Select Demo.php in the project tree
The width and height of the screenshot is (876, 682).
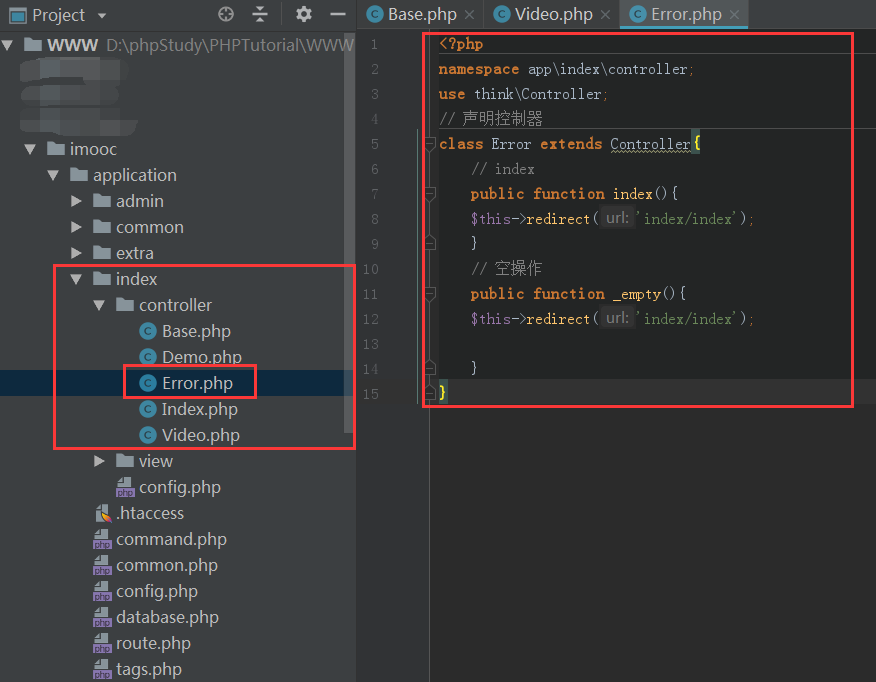click(202, 357)
